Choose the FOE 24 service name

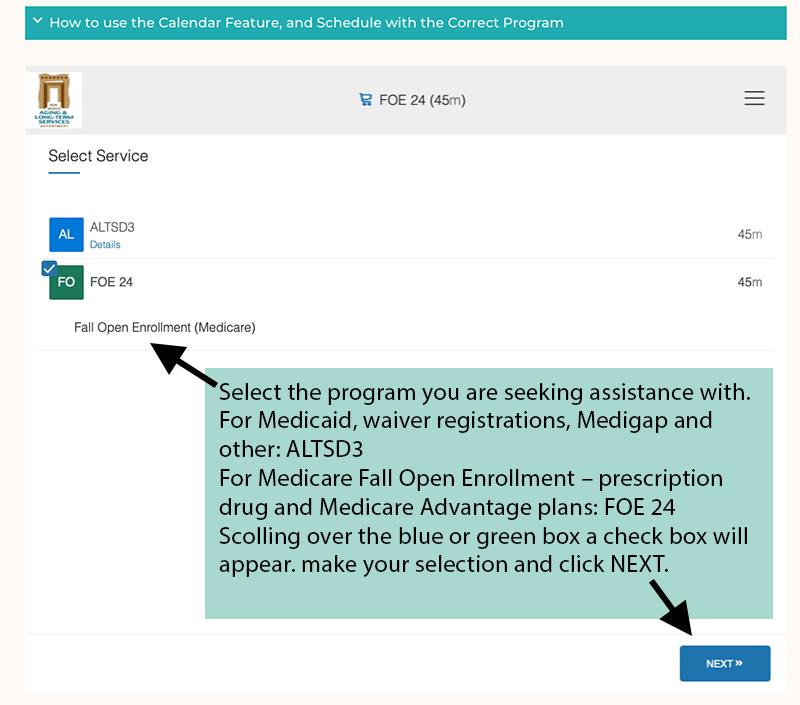click(111, 282)
